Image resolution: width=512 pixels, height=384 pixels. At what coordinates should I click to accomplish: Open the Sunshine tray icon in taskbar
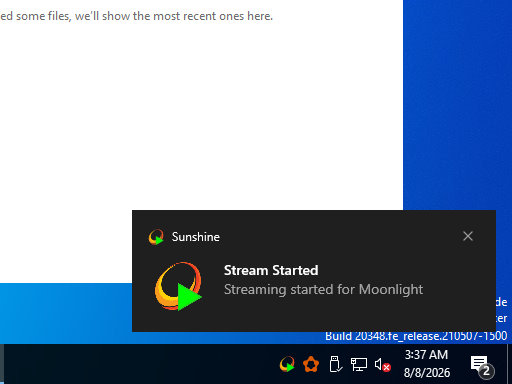pyautogui.click(x=287, y=364)
